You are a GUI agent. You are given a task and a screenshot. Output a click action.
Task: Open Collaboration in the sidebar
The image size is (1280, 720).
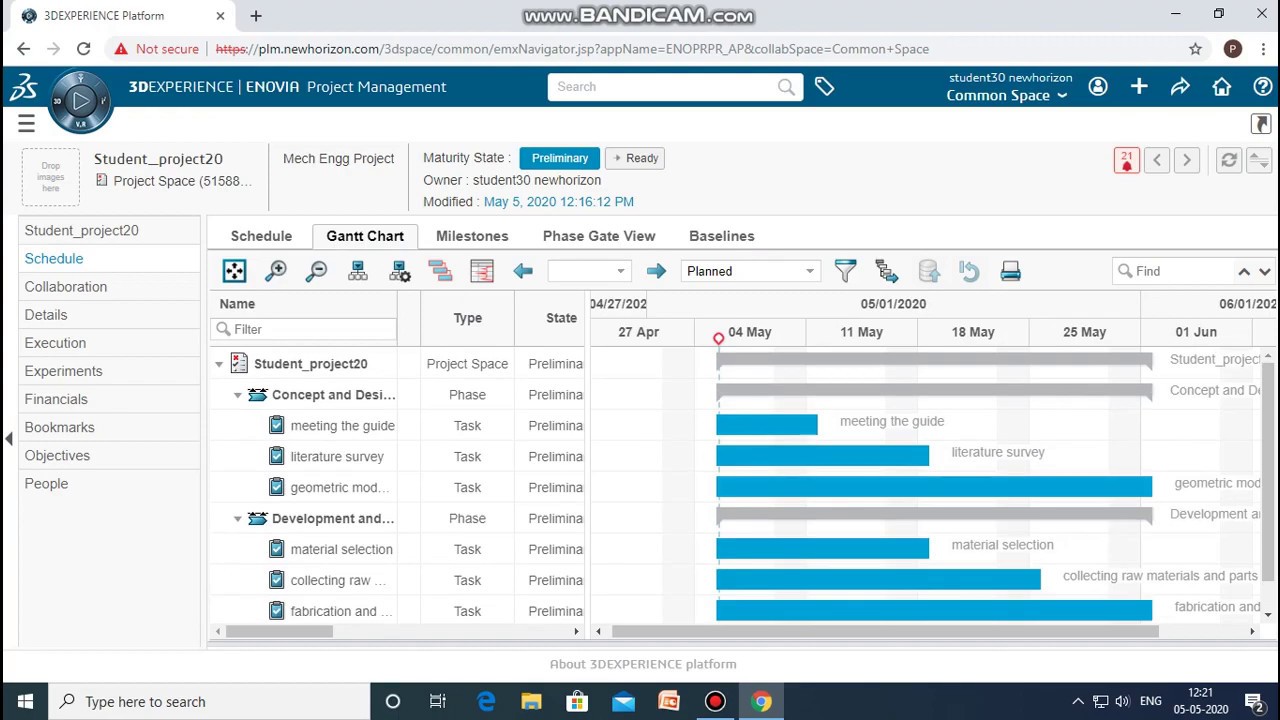[x=66, y=287]
